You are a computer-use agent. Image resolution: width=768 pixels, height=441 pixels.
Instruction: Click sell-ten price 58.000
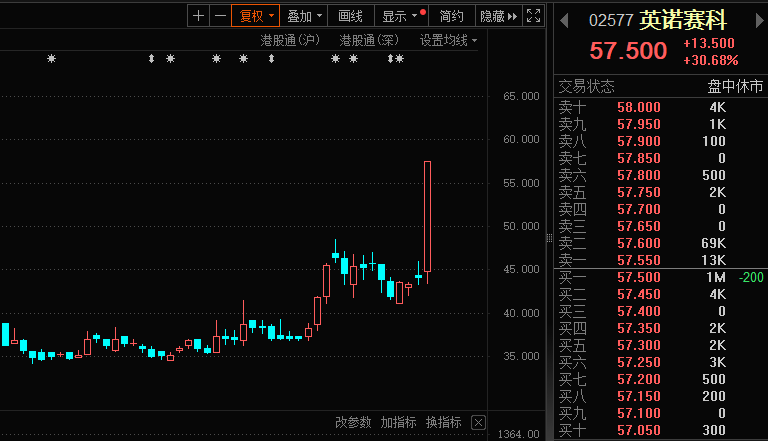639,107
